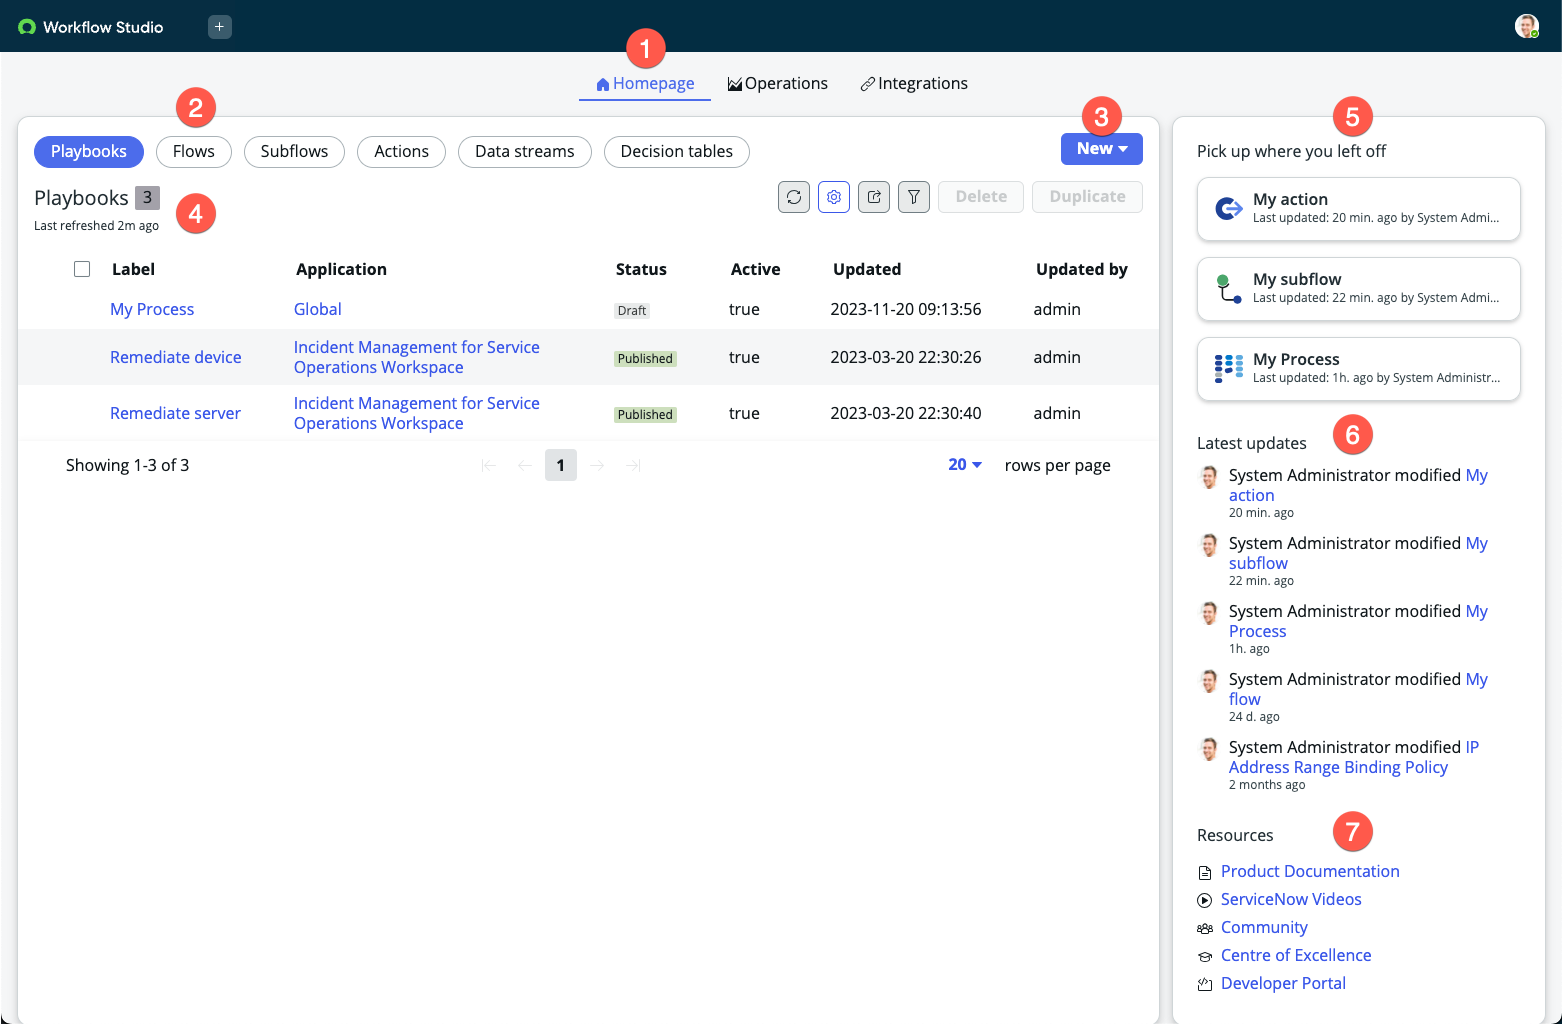
Task: Open the Remediate server playbook
Action: click(x=175, y=414)
